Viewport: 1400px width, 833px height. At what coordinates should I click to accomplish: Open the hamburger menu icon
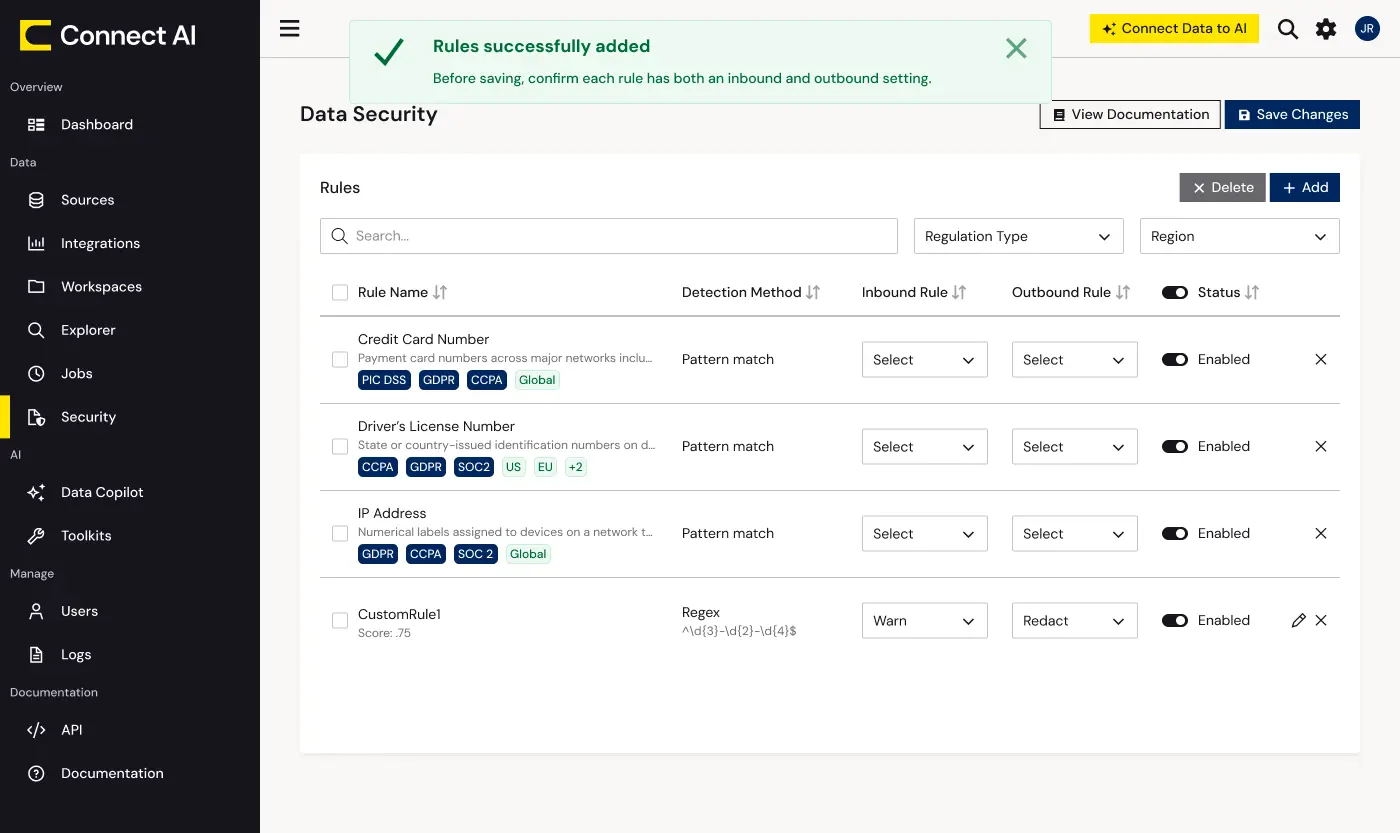290,28
